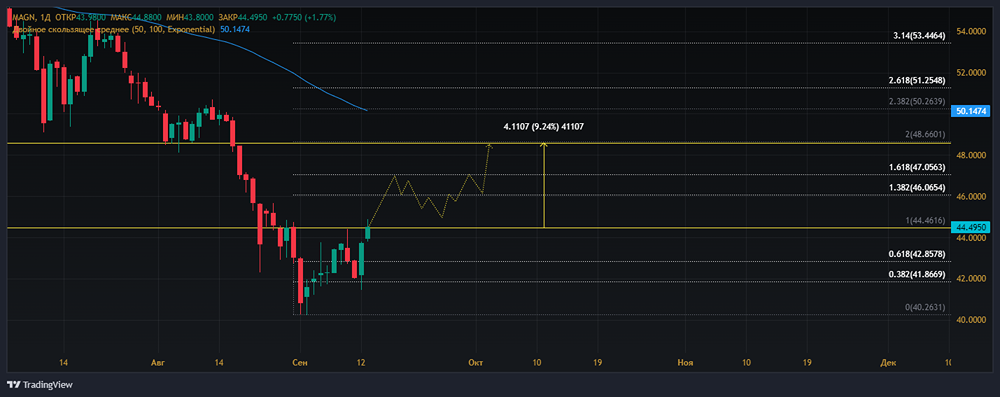Click the Ноя date on time axis

686,363
